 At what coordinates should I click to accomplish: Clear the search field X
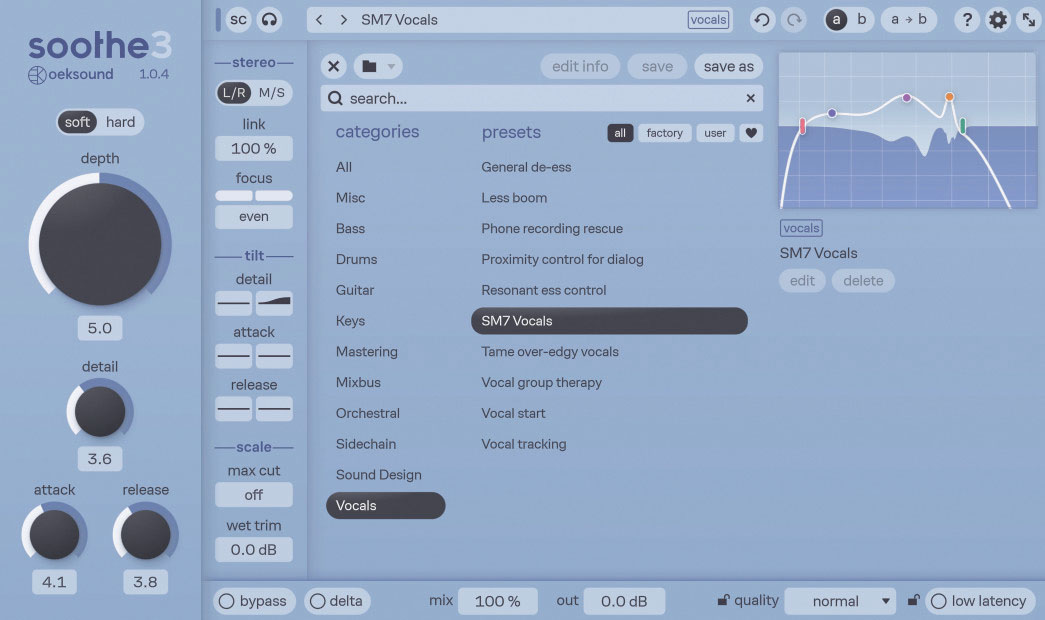(750, 98)
